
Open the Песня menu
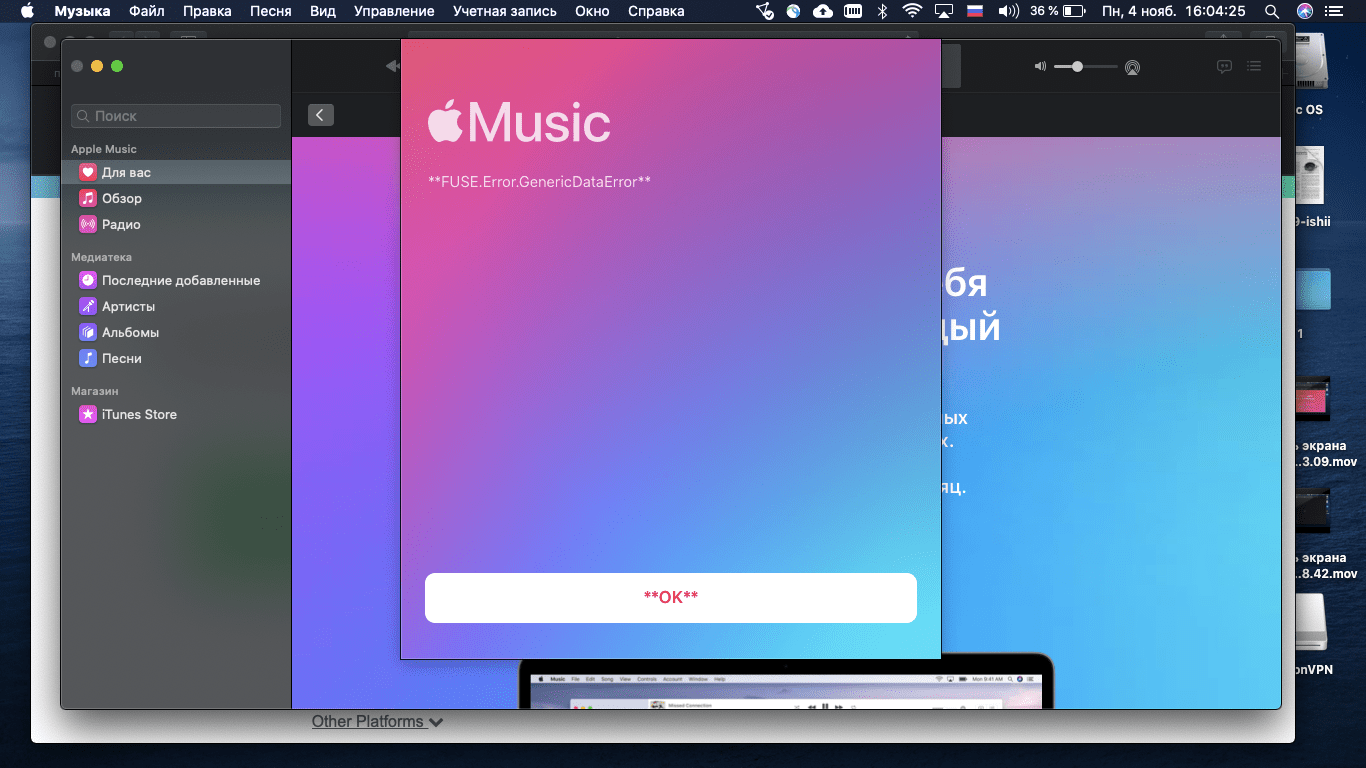pos(271,11)
